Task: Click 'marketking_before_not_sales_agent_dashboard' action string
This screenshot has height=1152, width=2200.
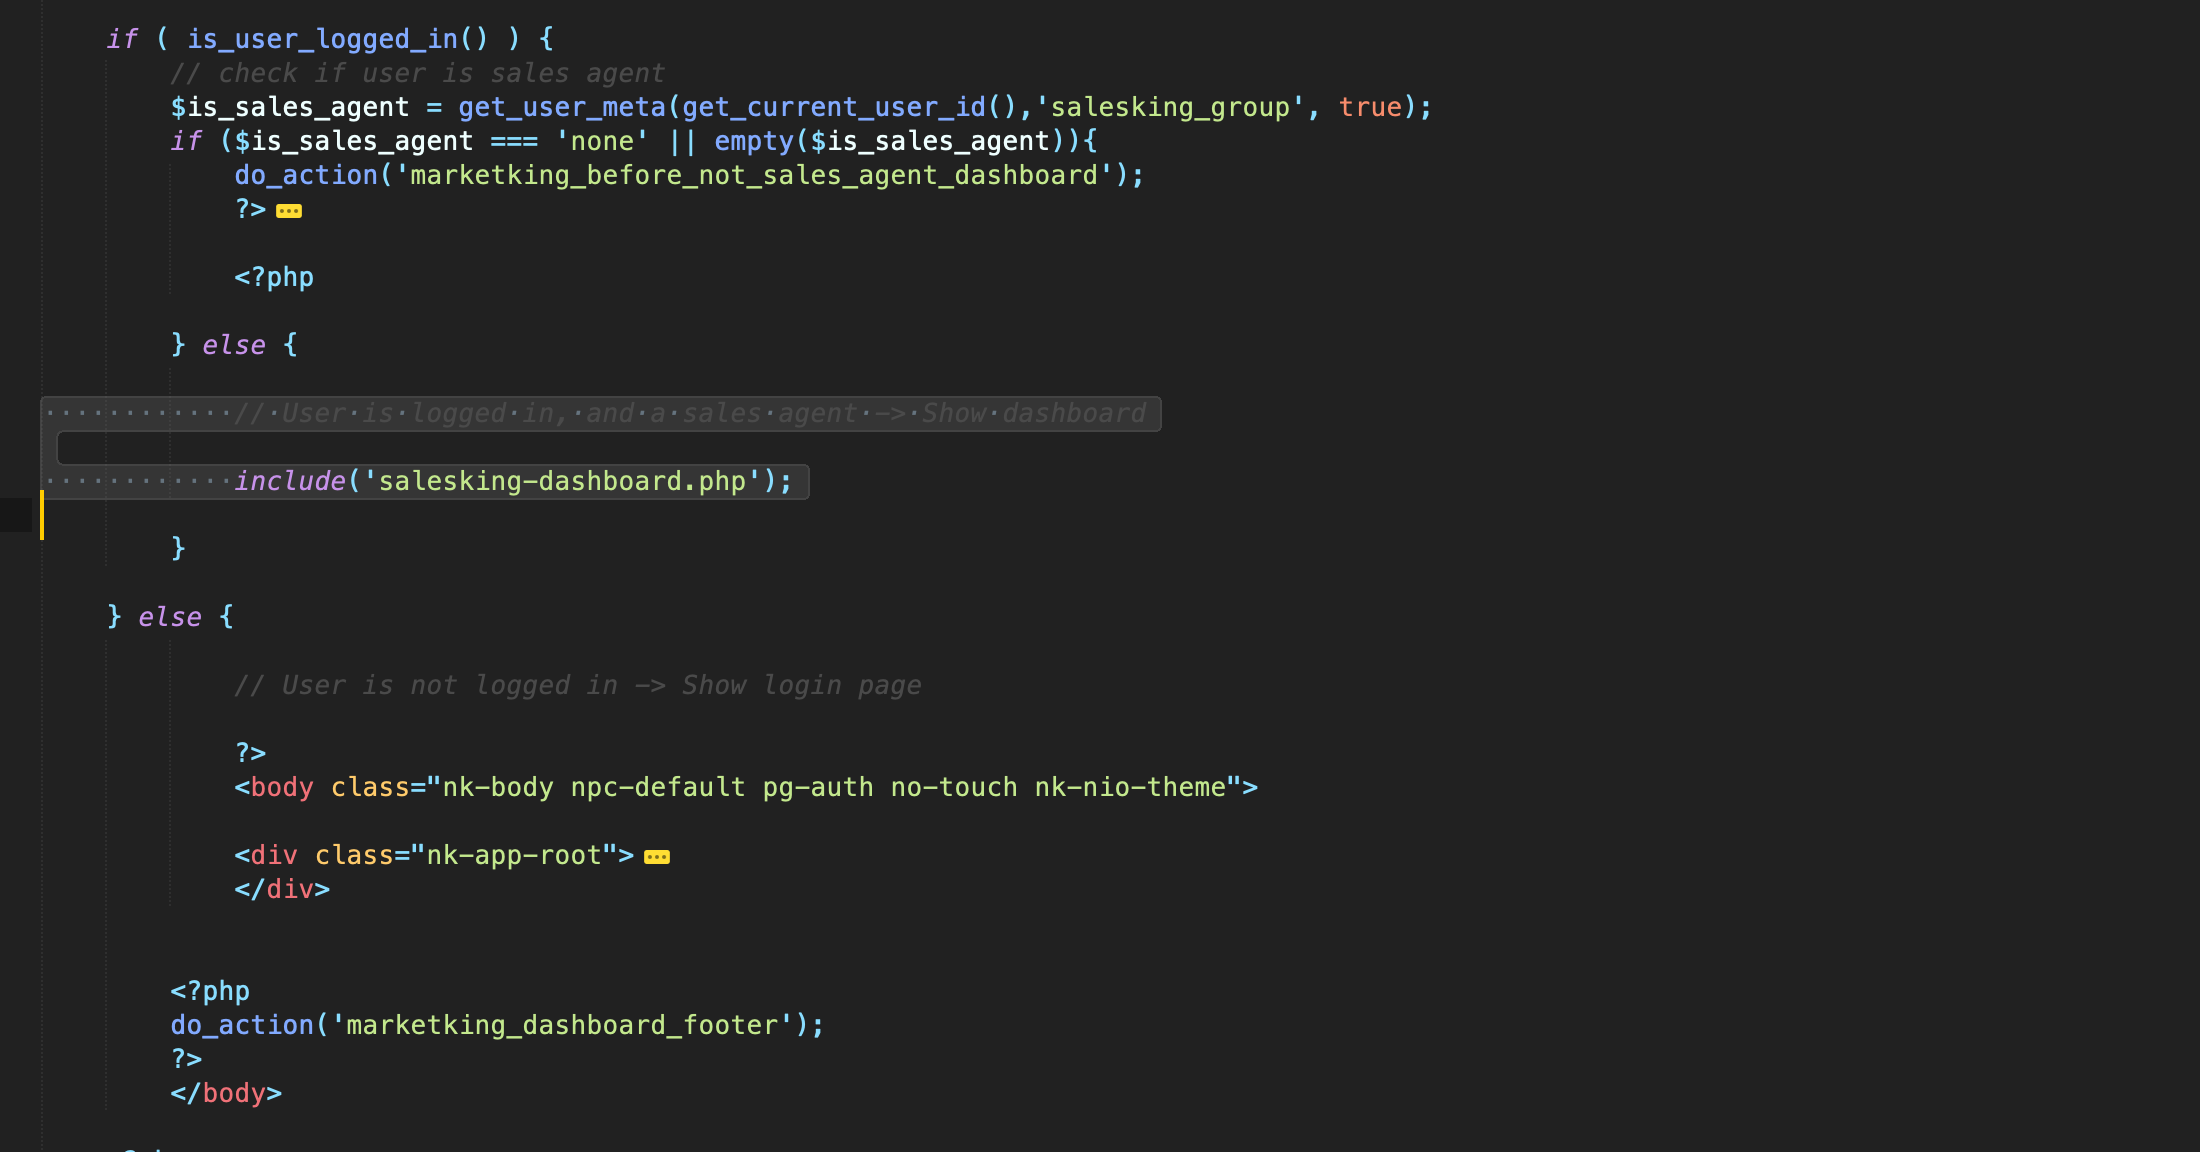Action: (754, 175)
